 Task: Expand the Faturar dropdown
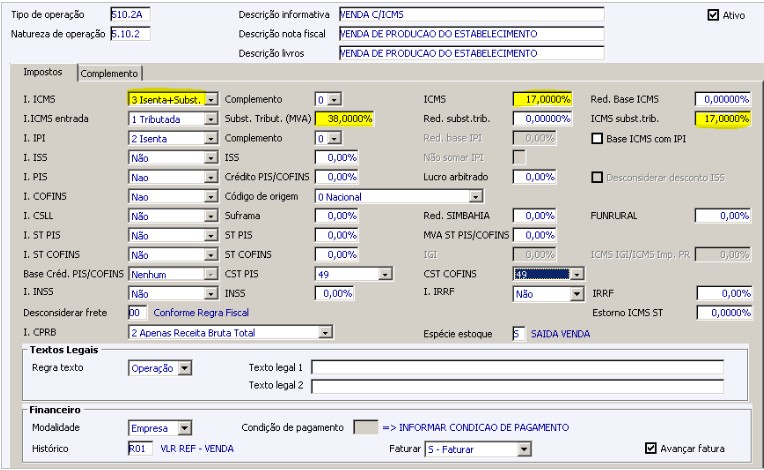[x=524, y=449]
